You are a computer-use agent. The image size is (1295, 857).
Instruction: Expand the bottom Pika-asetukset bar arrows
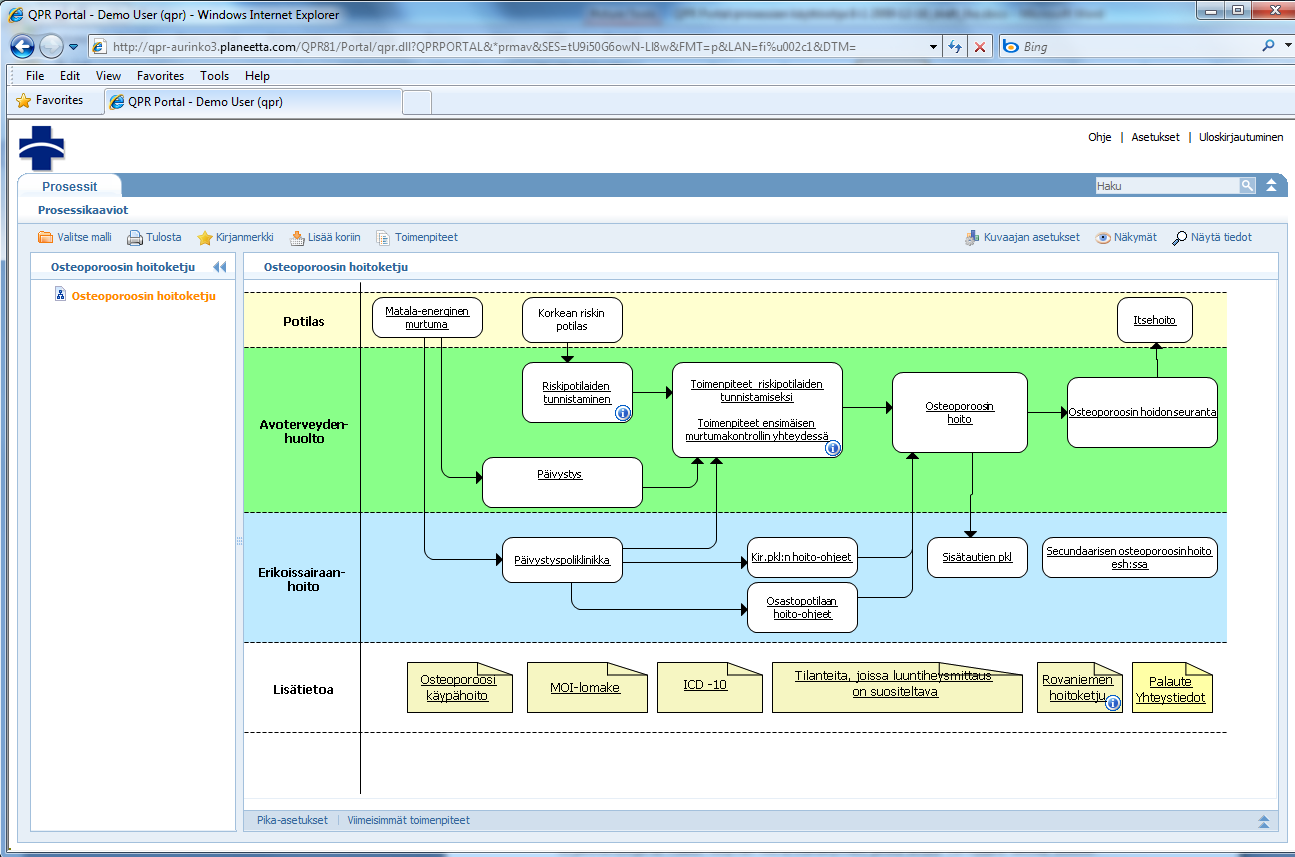pos(1264,821)
